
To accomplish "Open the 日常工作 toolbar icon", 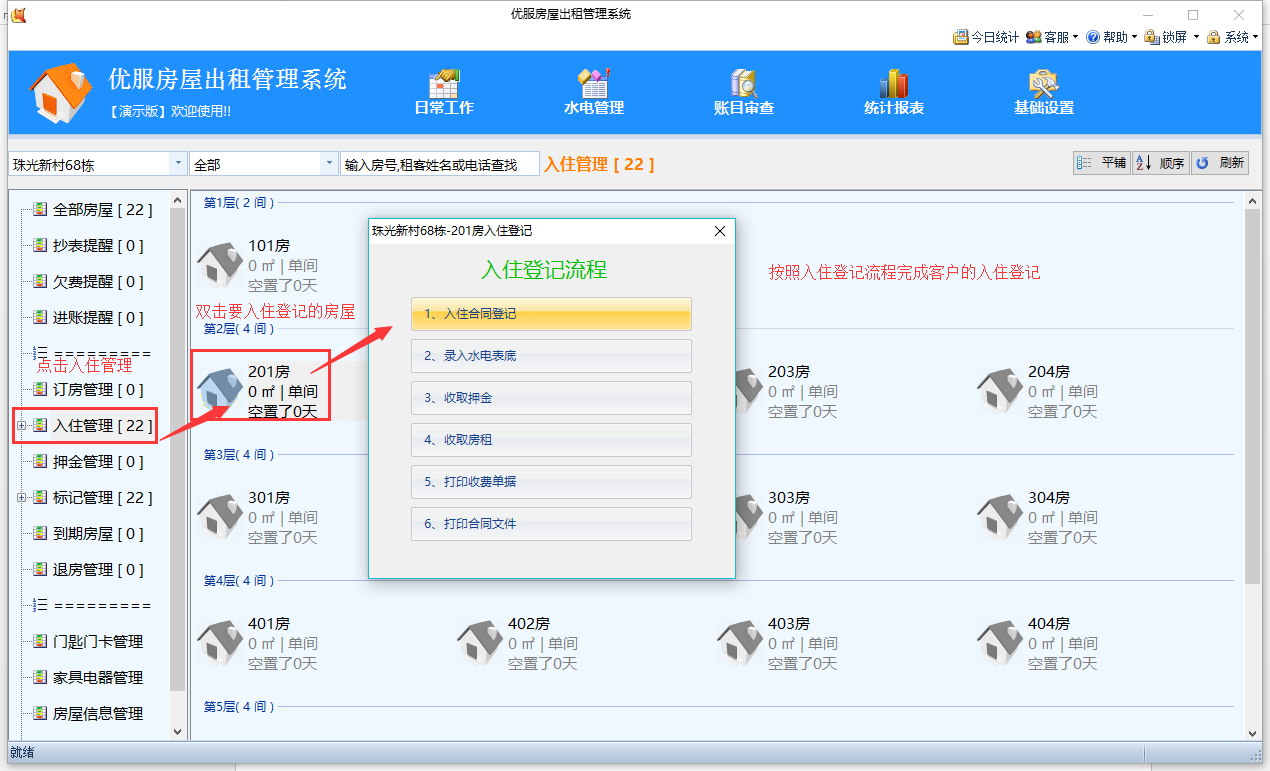I will (x=444, y=92).
